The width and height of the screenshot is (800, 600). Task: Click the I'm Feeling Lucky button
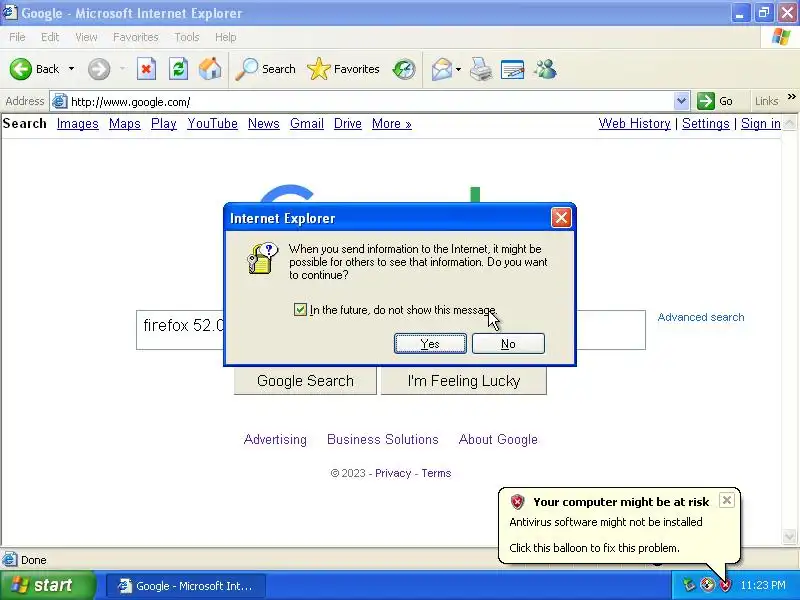464,381
